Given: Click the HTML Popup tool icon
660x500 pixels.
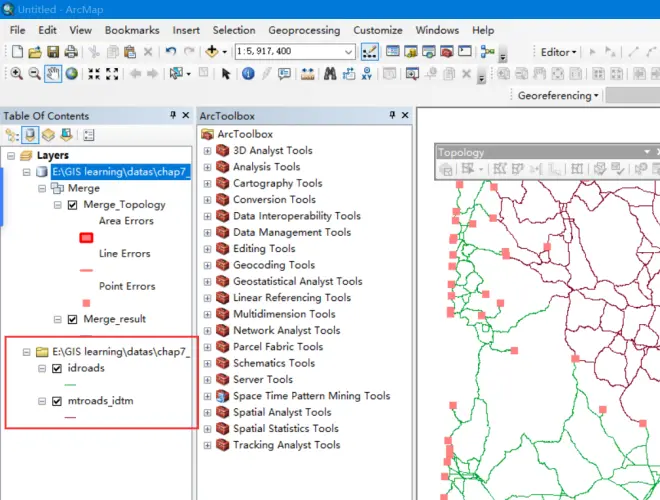Looking at the screenshot, I should [x=284, y=74].
